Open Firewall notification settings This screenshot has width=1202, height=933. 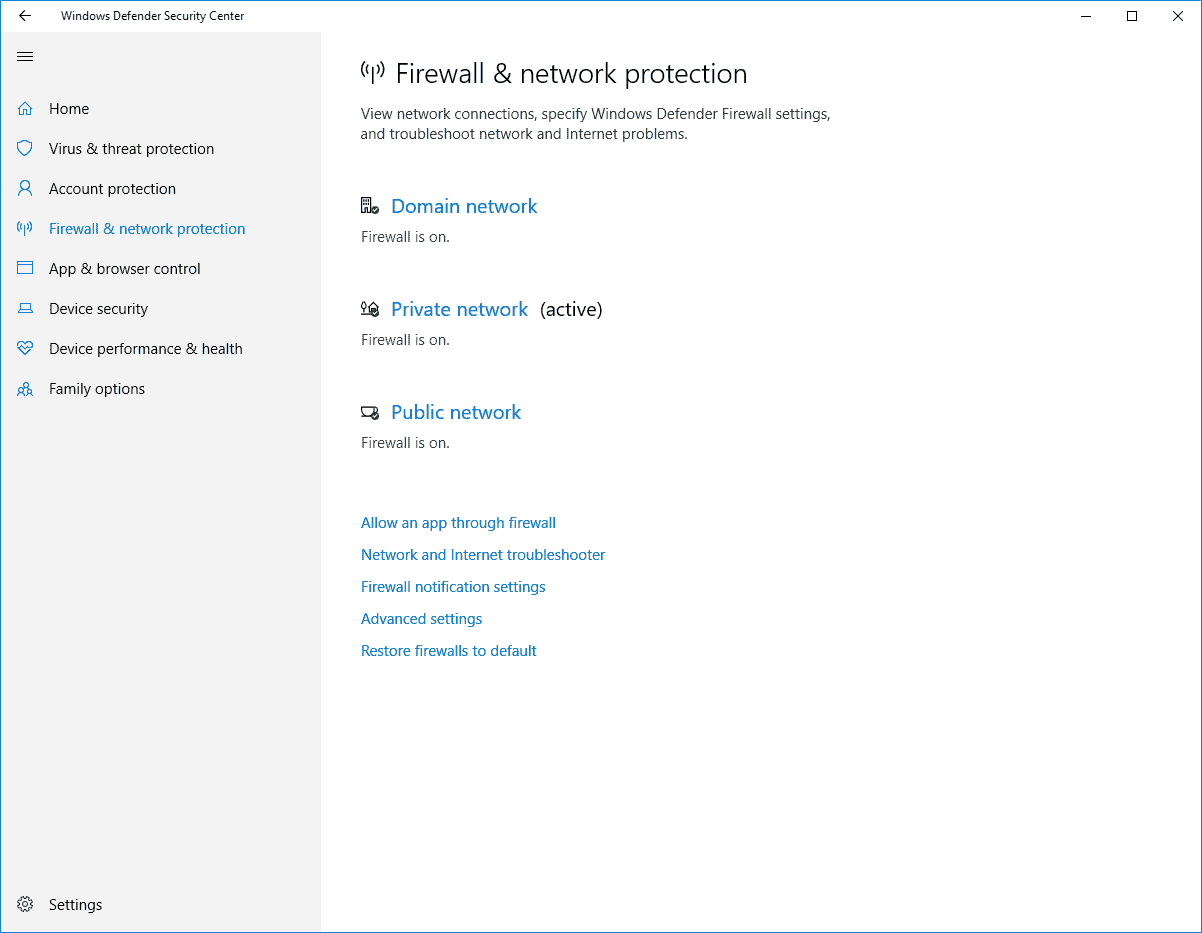coord(453,587)
